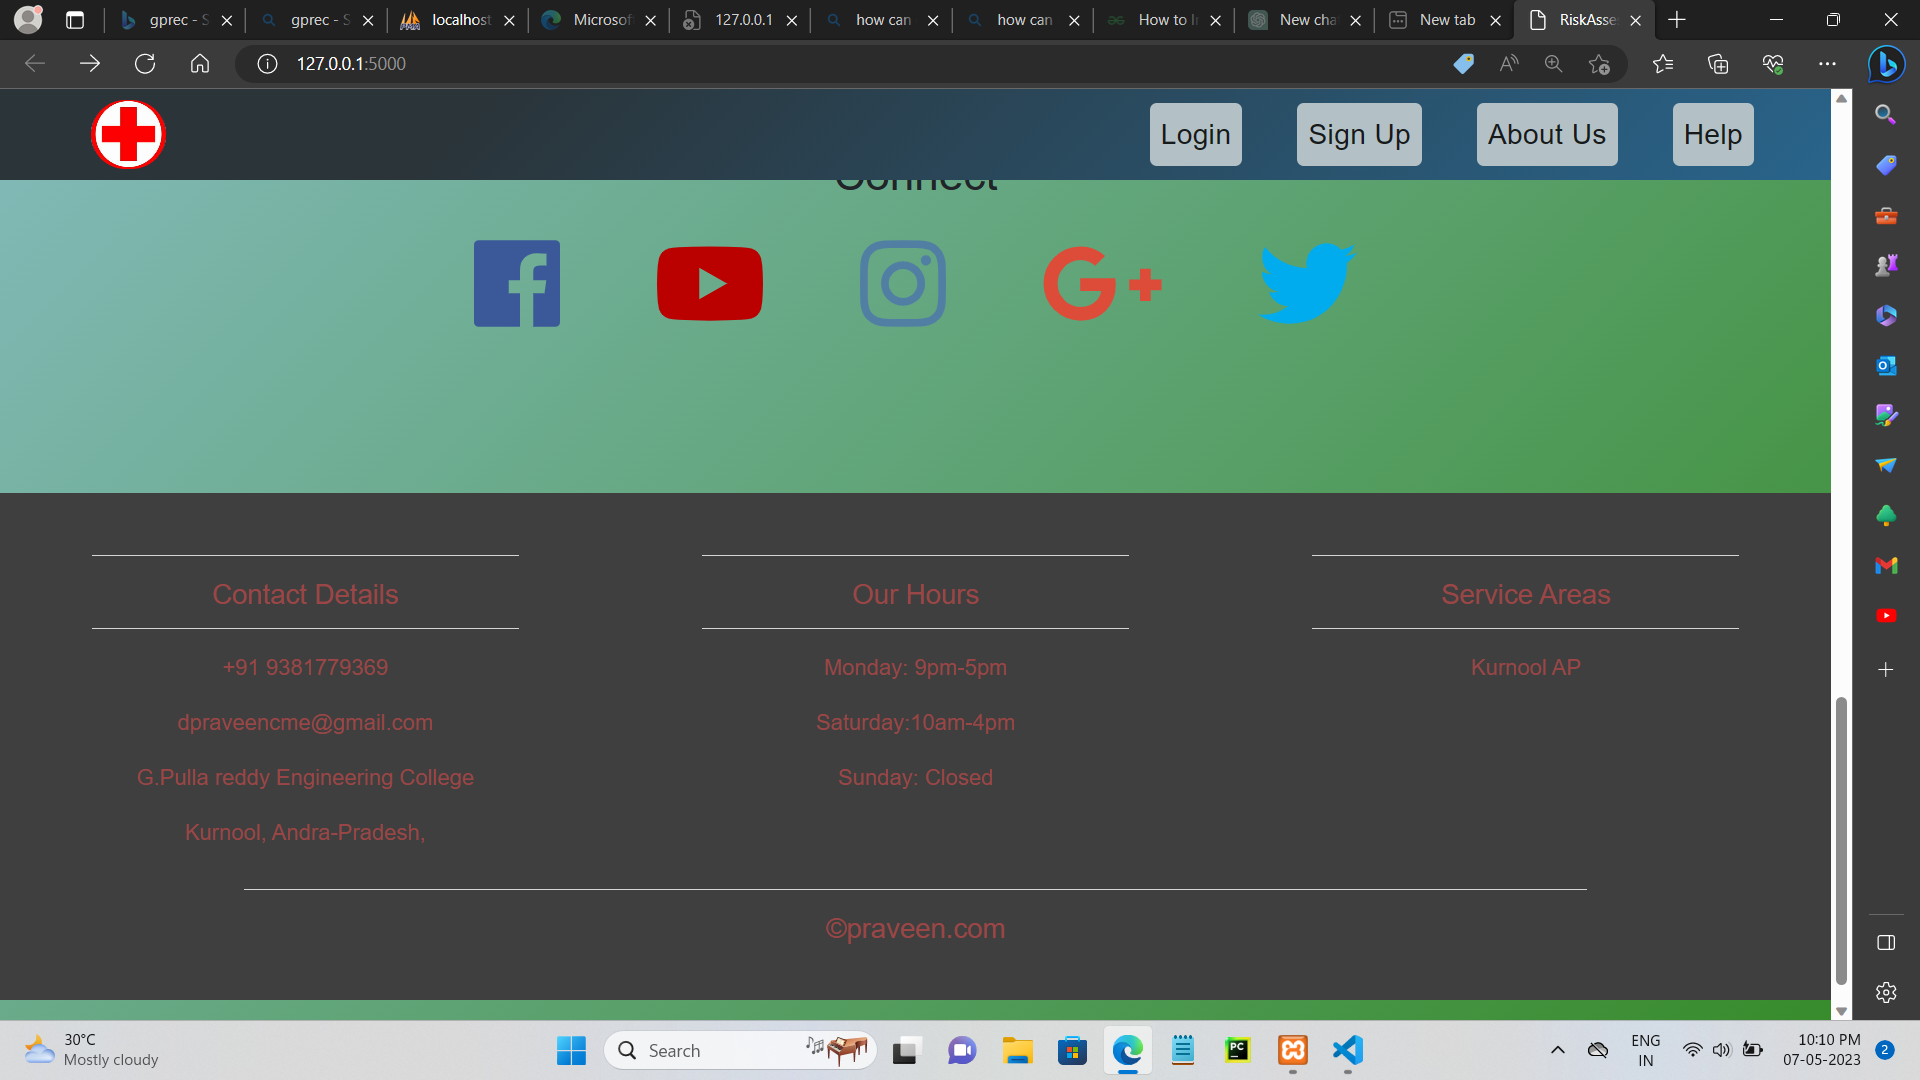Open Outlook in the Edge sidebar

tap(1886, 365)
